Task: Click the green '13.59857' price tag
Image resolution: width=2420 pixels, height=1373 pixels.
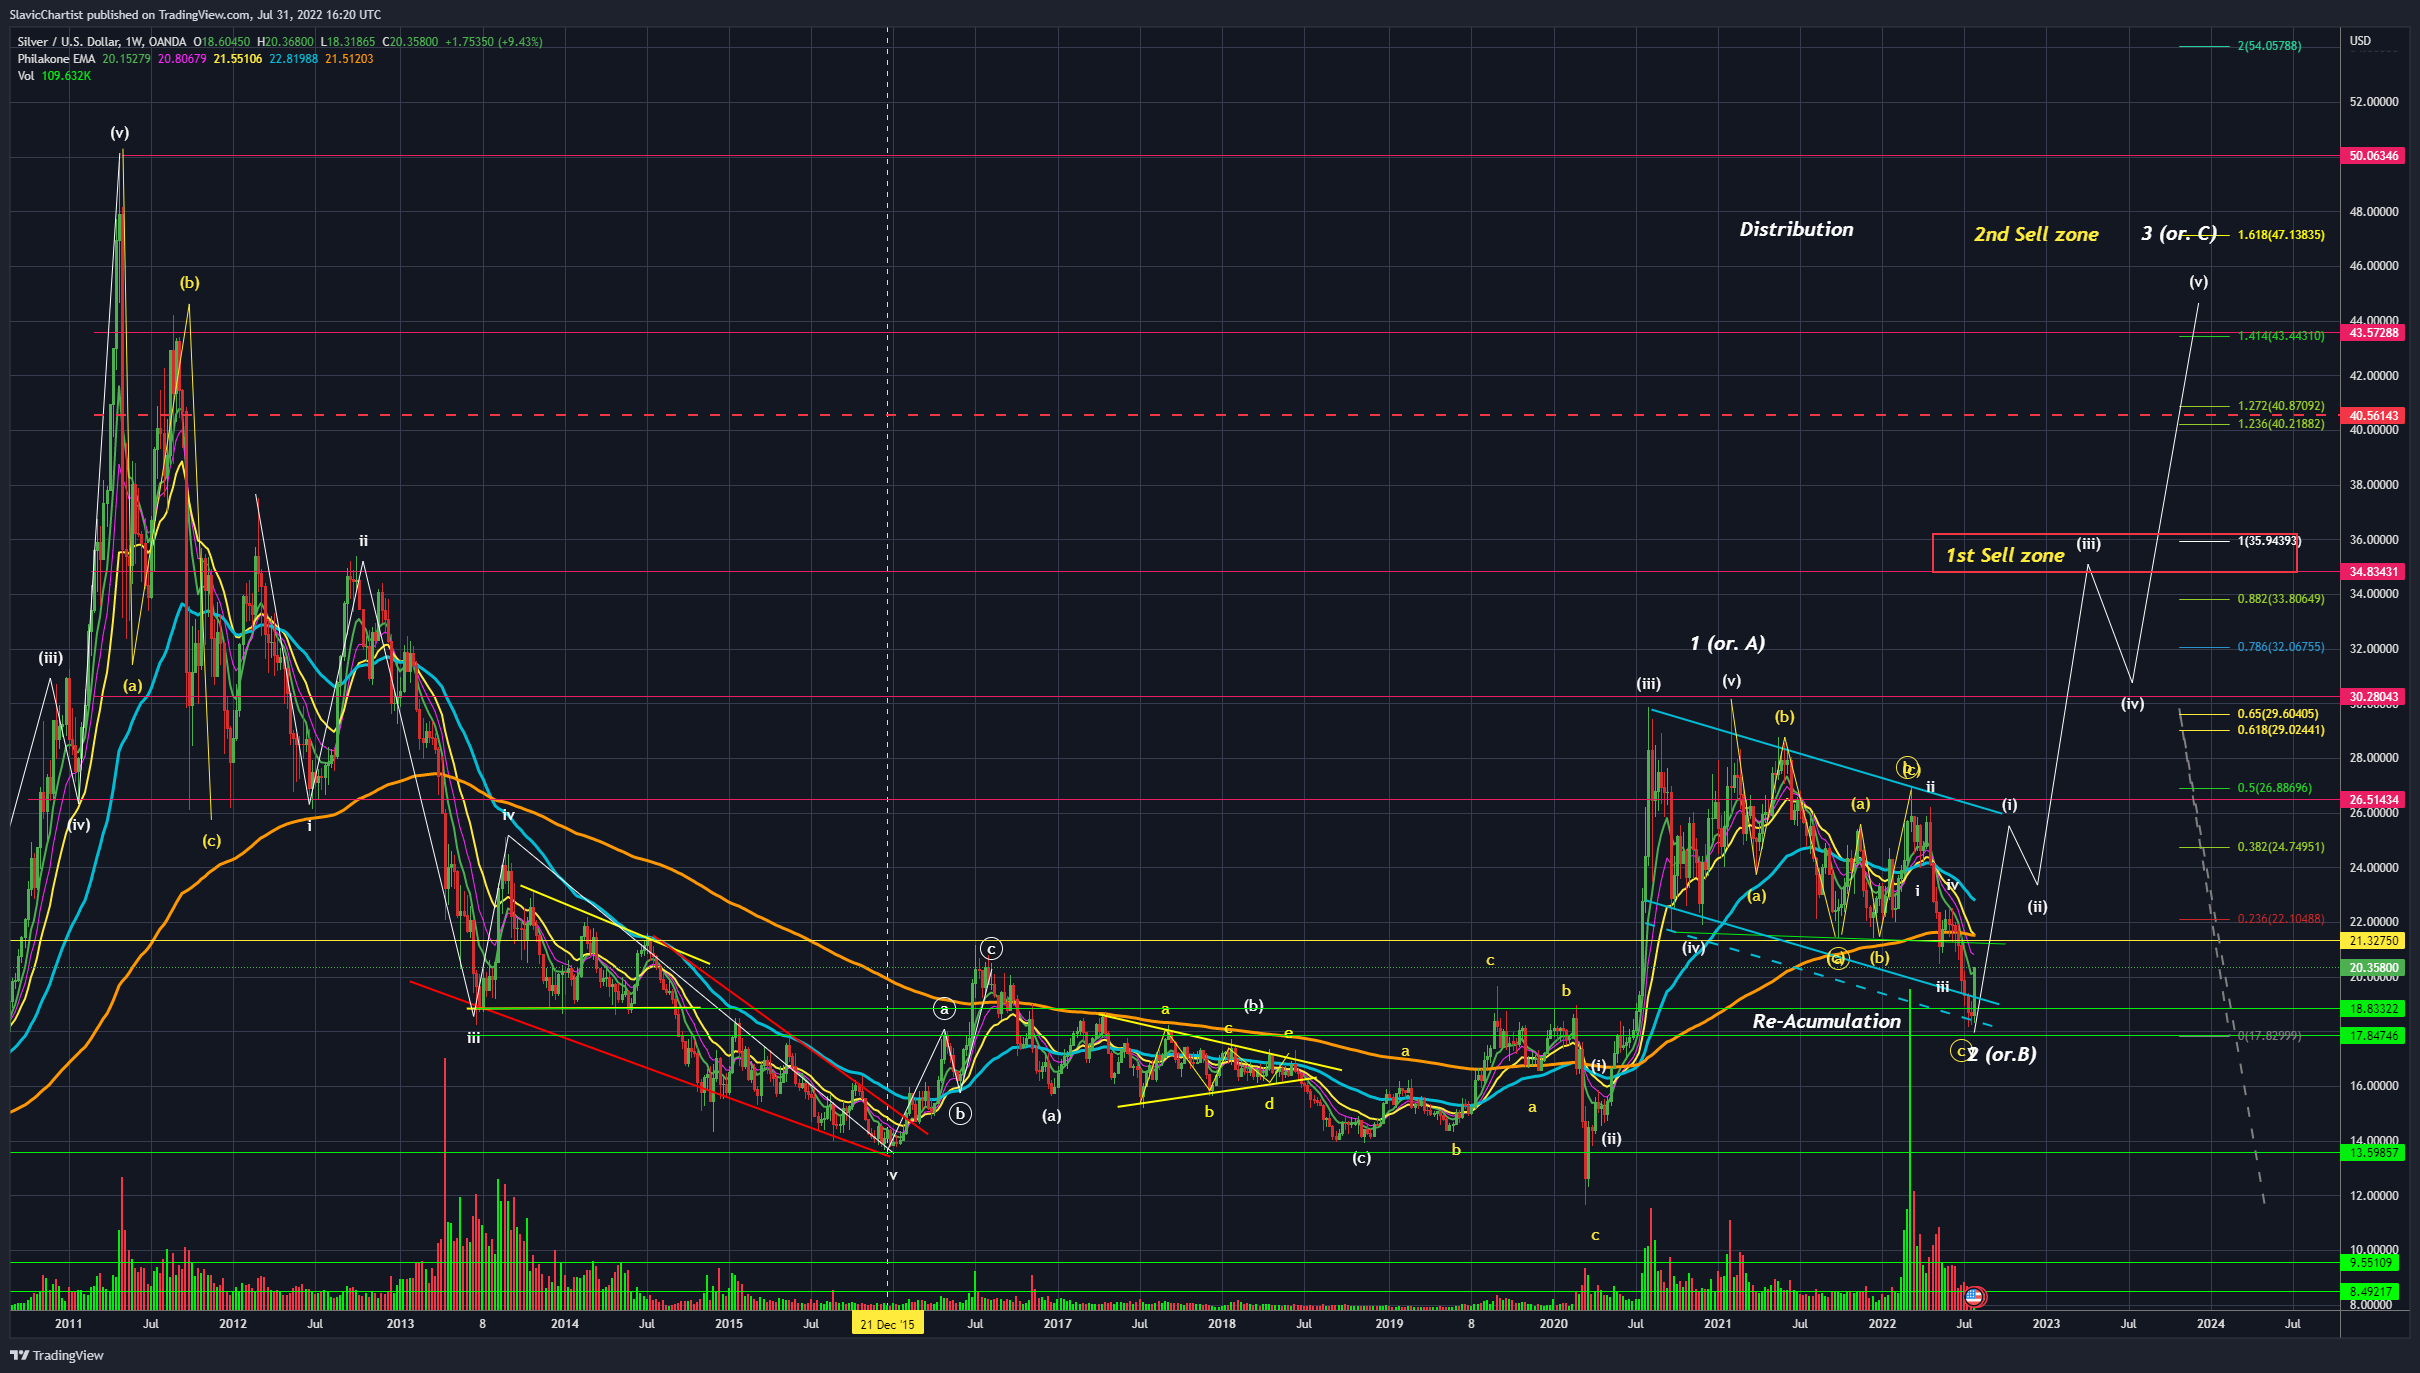Action: pos(2373,1153)
